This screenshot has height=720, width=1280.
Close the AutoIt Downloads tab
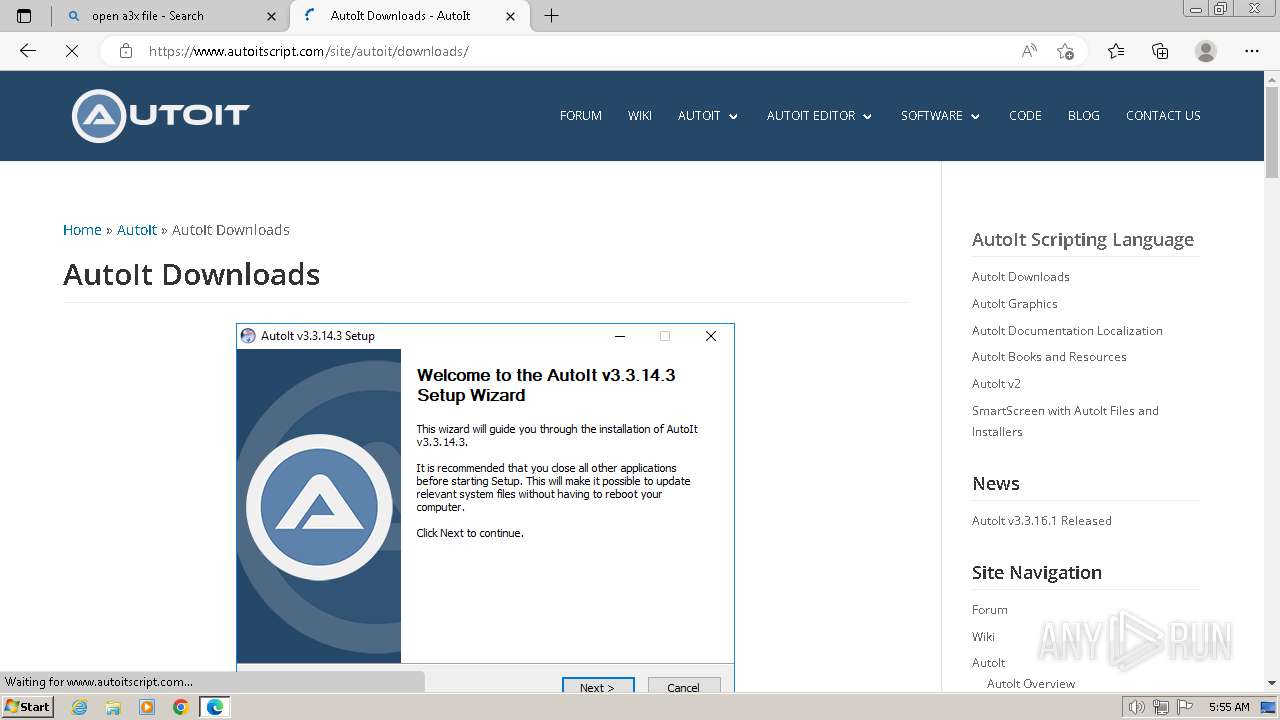(511, 16)
